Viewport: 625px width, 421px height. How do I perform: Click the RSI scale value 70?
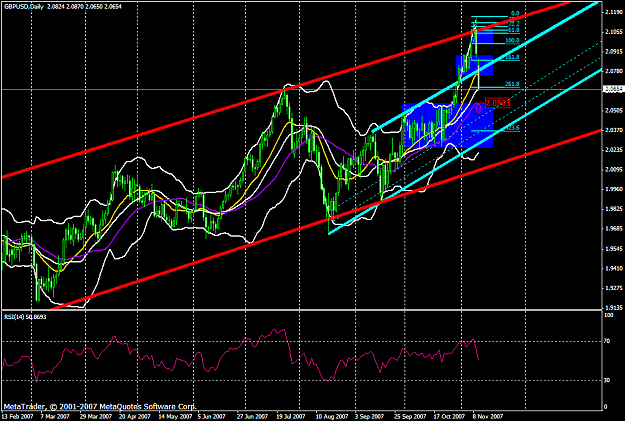607,341
